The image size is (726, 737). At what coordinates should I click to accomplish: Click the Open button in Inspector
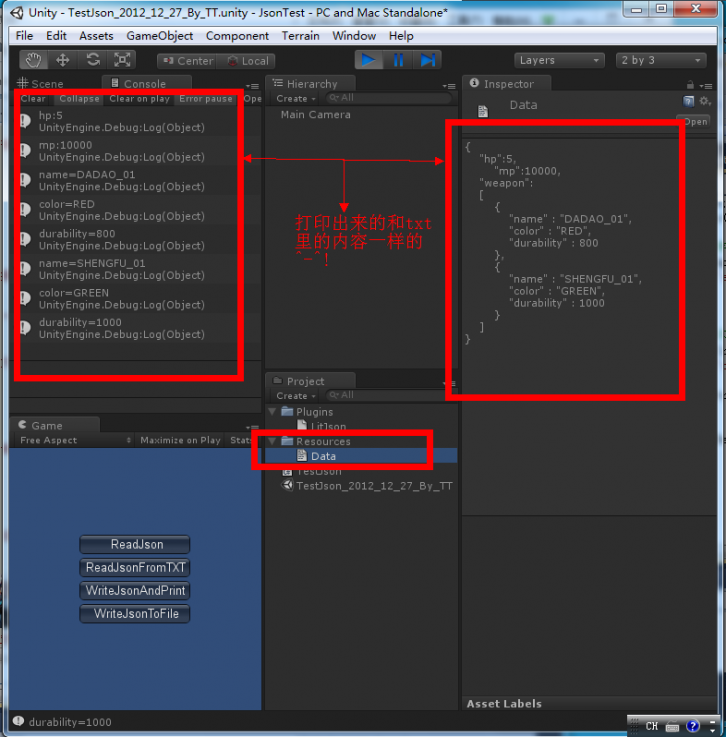tap(696, 121)
